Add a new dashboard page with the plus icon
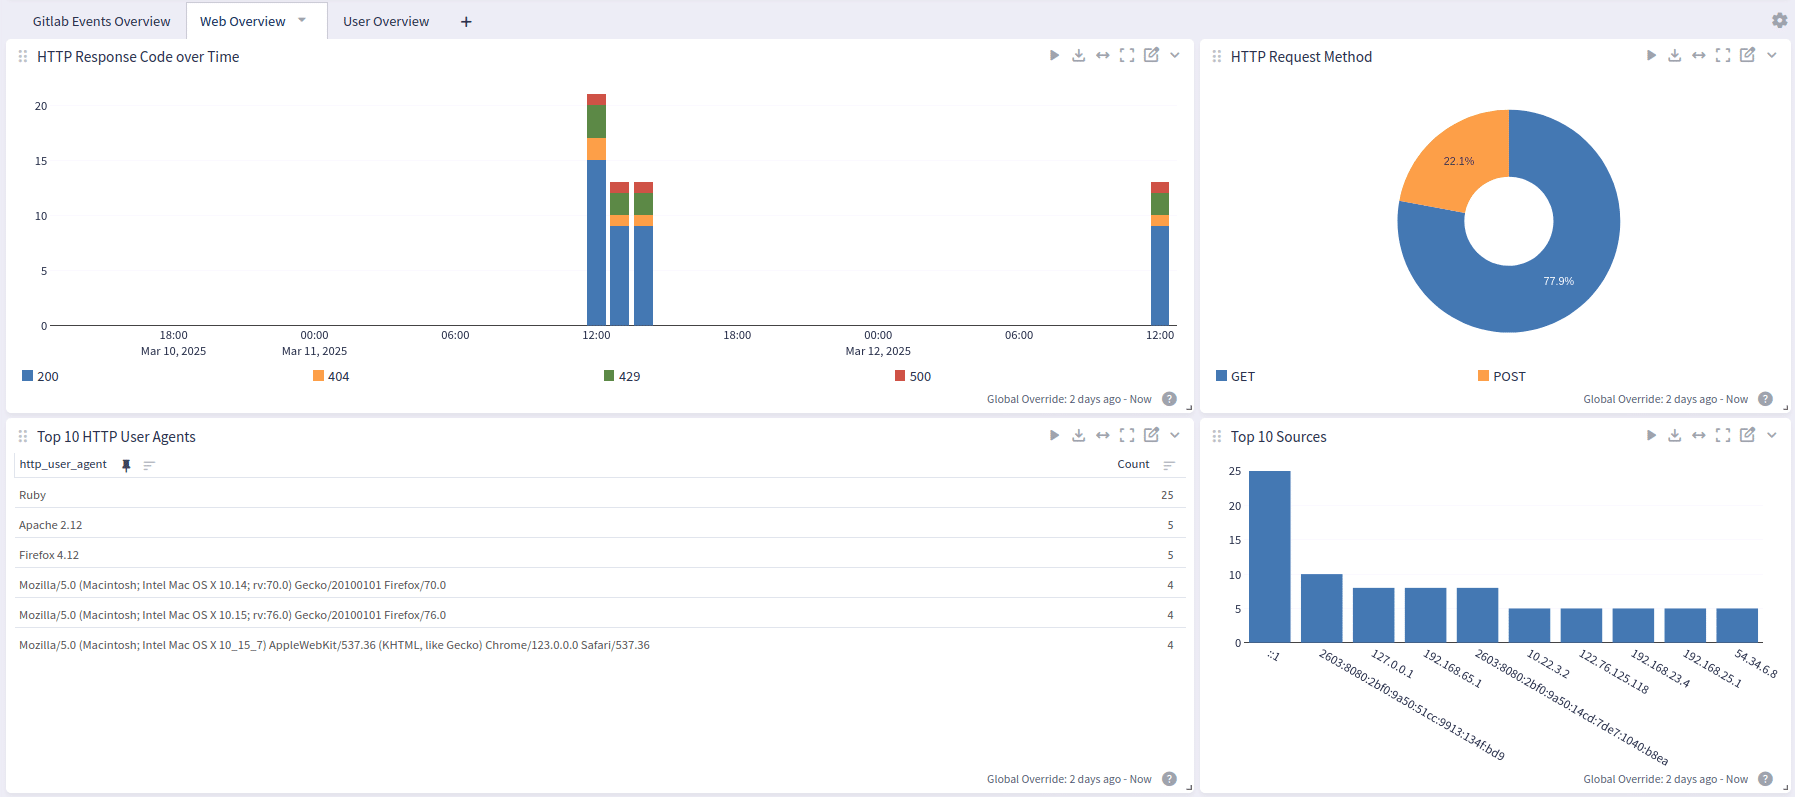 tap(466, 22)
